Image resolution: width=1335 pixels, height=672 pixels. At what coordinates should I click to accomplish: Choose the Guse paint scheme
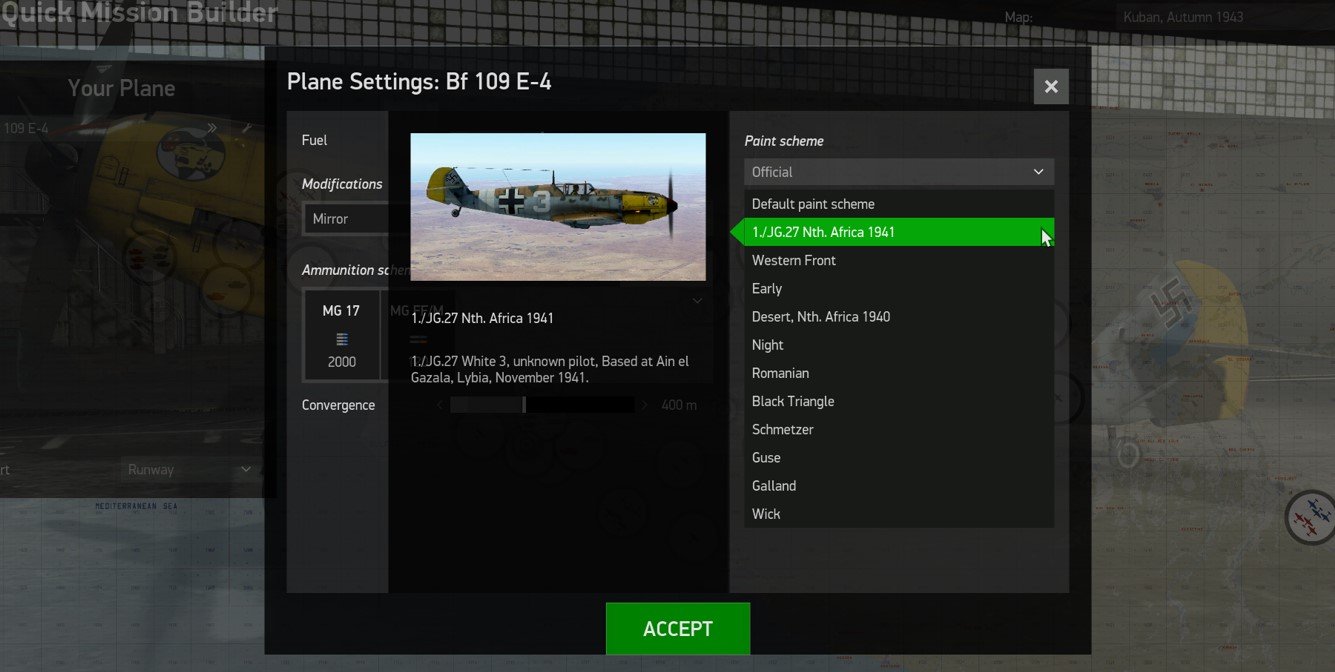click(x=899, y=457)
